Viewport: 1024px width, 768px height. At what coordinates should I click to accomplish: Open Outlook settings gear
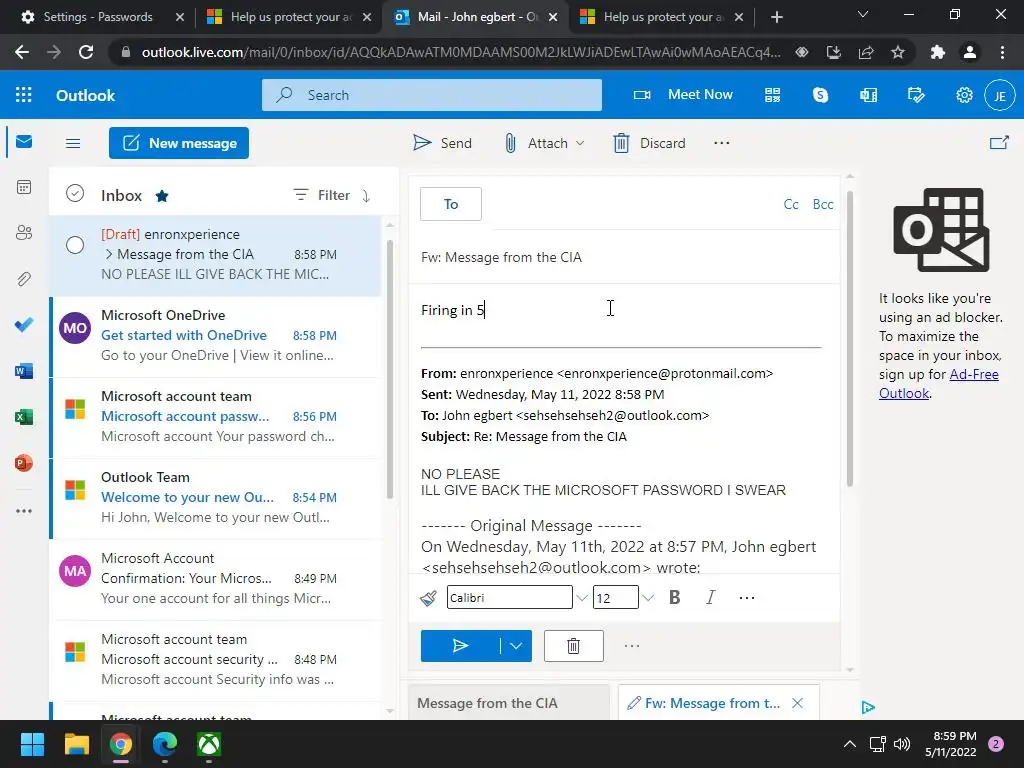pos(964,95)
